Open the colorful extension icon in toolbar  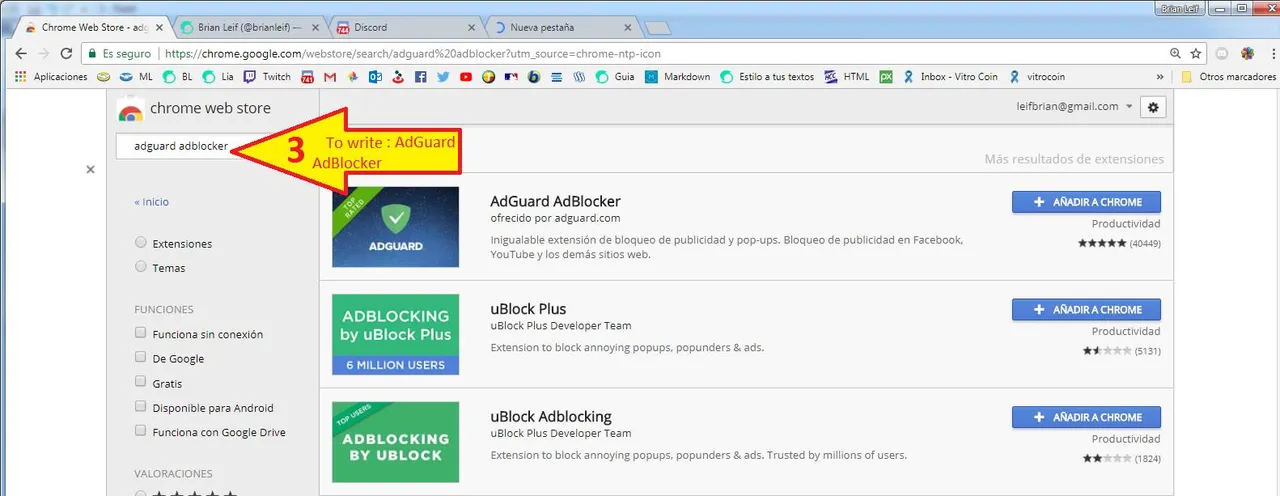[x=1247, y=53]
